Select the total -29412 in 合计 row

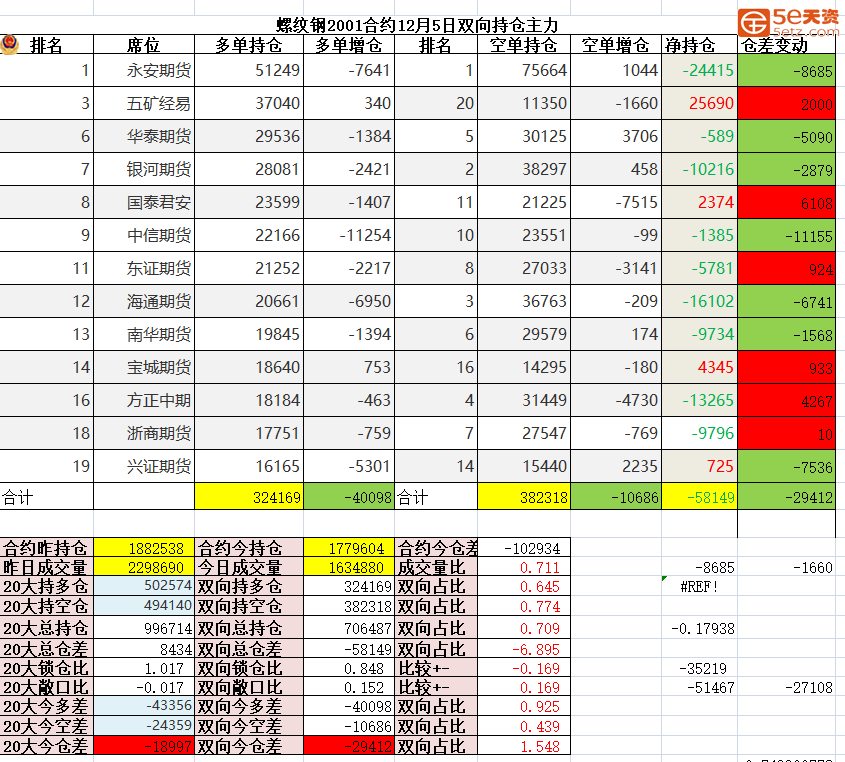[x=786, y=496]
